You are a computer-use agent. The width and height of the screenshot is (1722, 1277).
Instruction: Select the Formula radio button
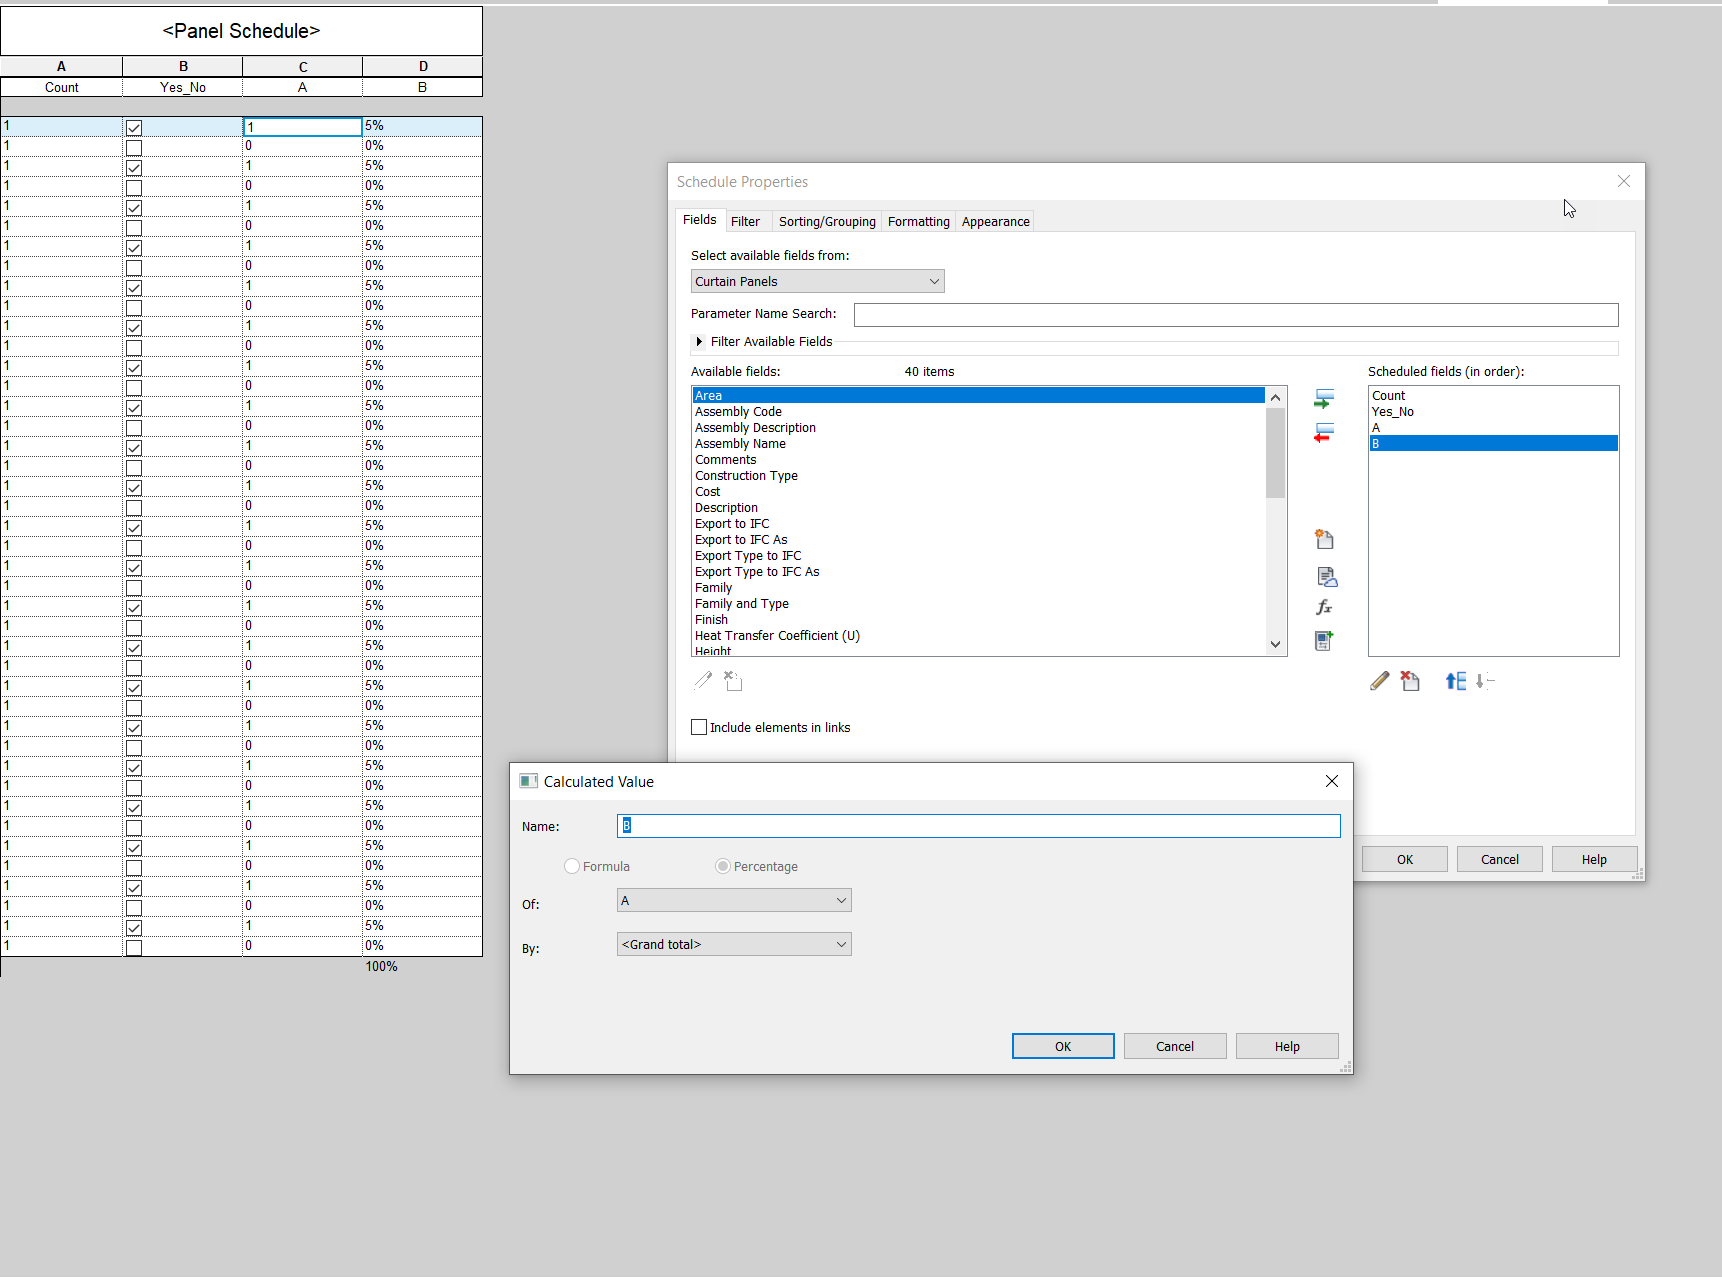click(571, 866)
